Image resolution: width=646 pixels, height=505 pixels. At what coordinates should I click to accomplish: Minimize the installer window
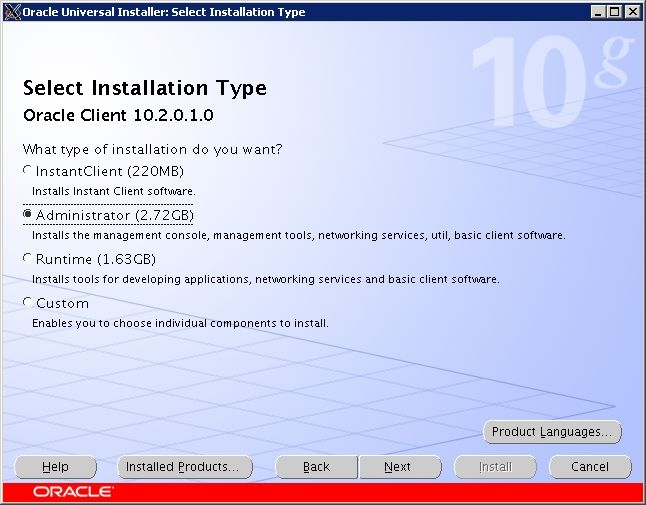[x=598, y=12]
